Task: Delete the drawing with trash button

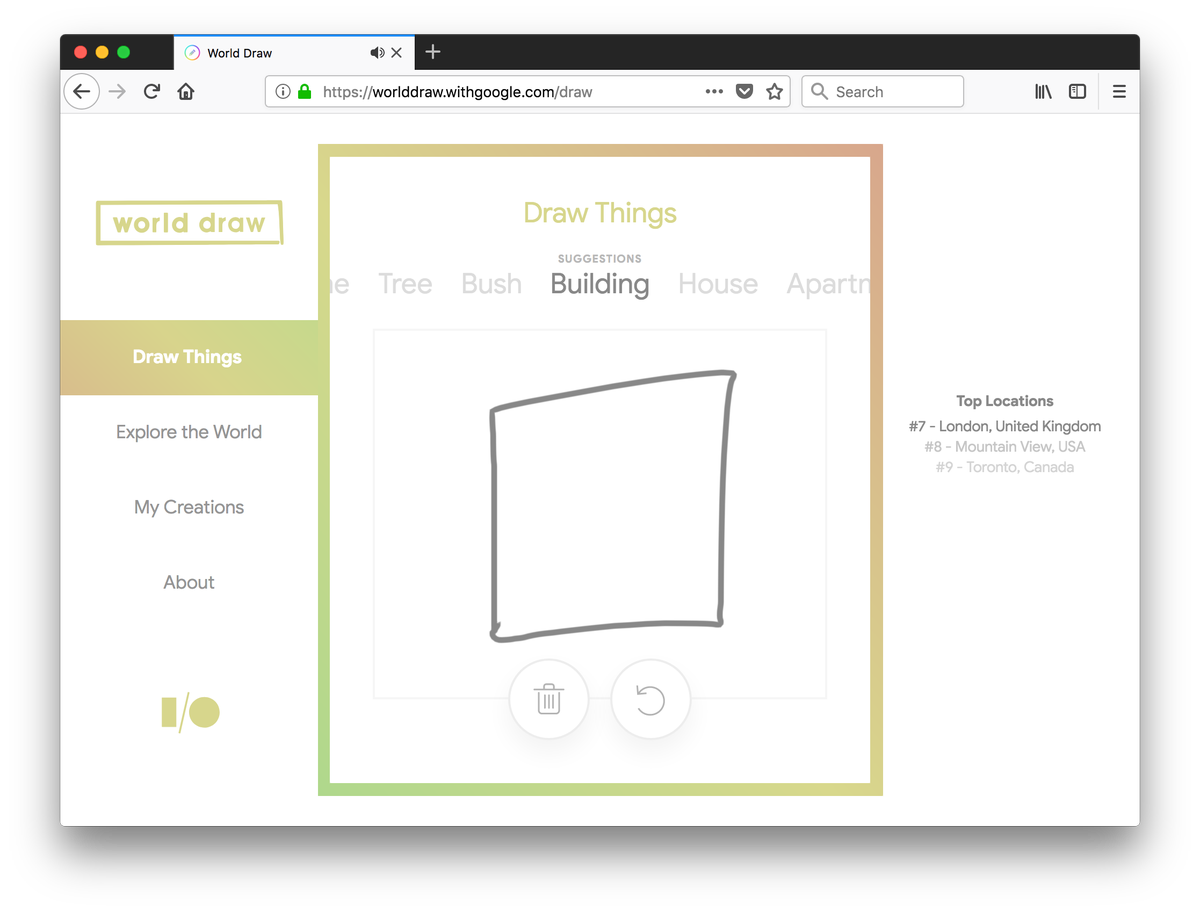Action: point(548,699)
